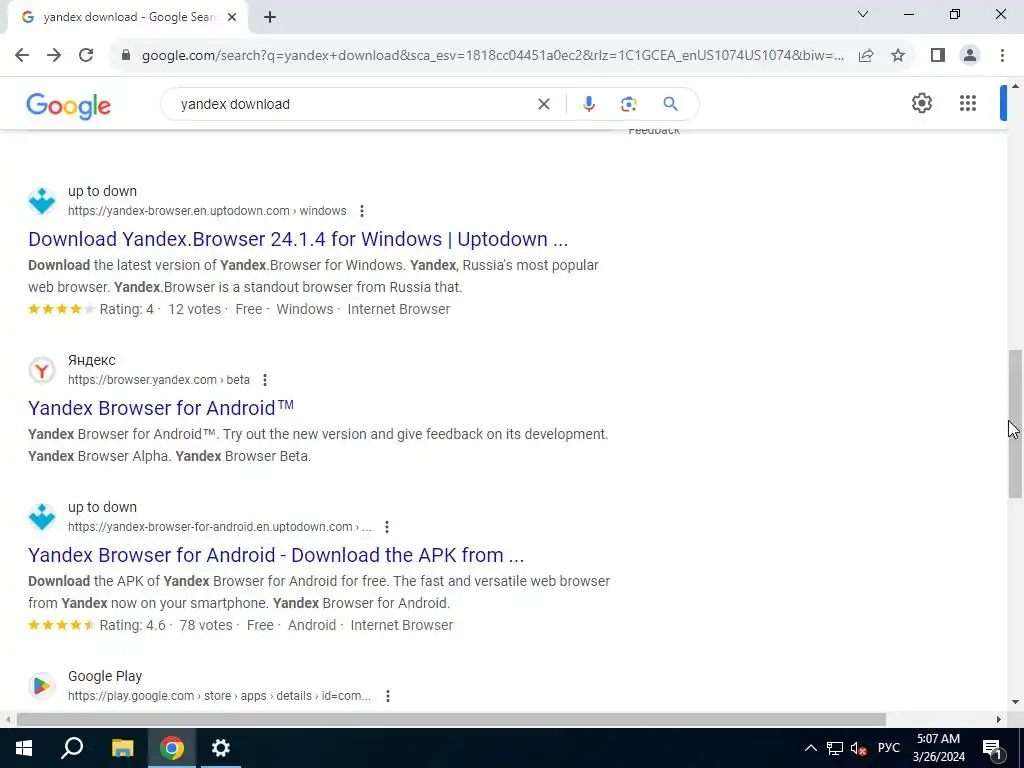1024x768 pixels.
Task: Open the Chrome side panel
Action: pos(938,55)
